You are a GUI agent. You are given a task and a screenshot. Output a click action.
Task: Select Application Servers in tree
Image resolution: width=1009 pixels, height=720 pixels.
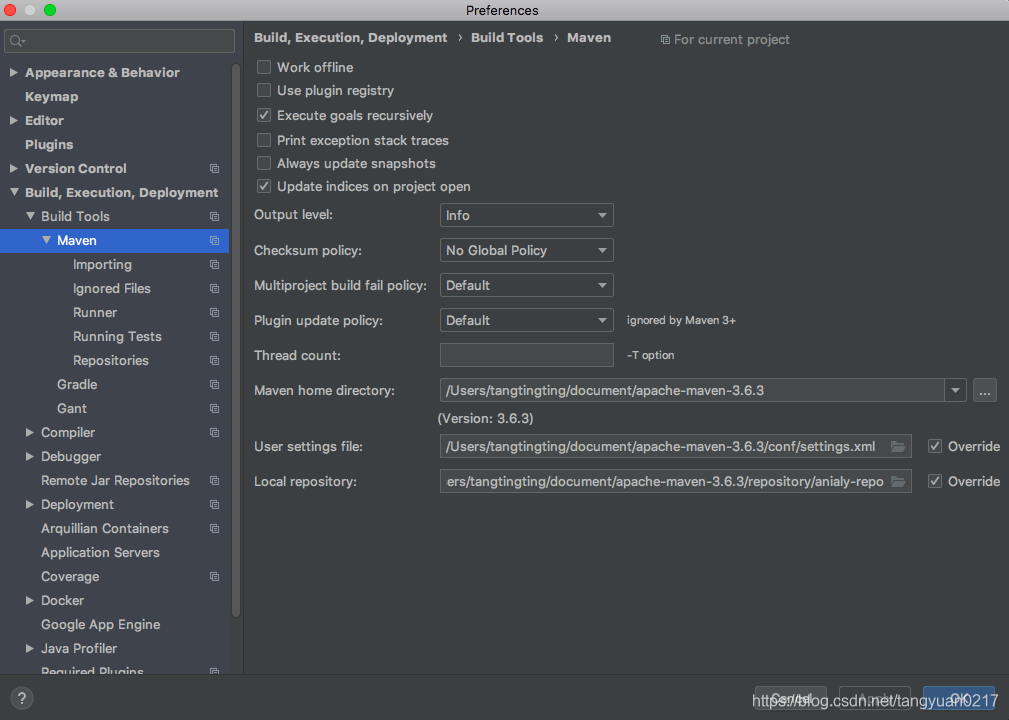100,553
